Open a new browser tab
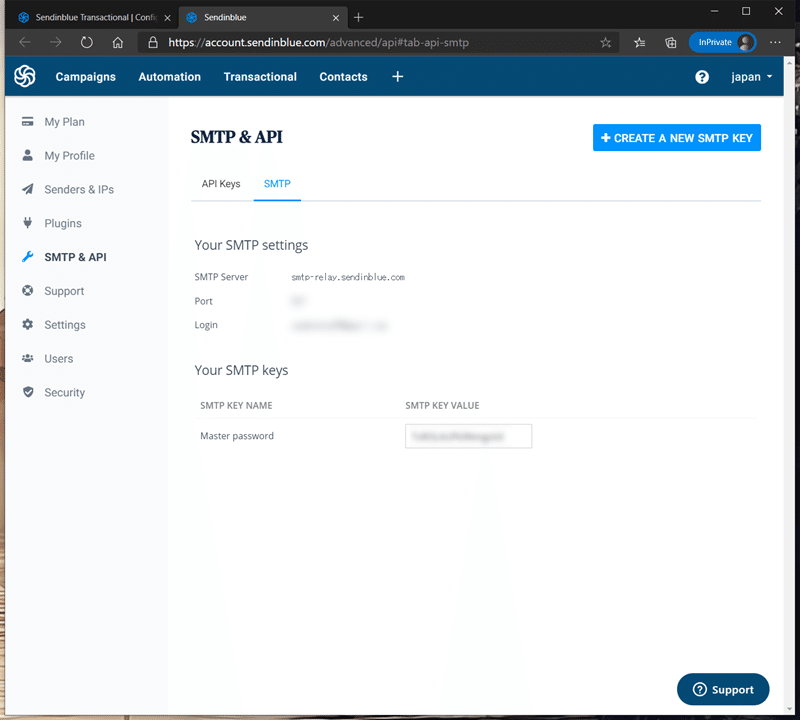Viewport: 800px width, 720px height. click(359, 17)
